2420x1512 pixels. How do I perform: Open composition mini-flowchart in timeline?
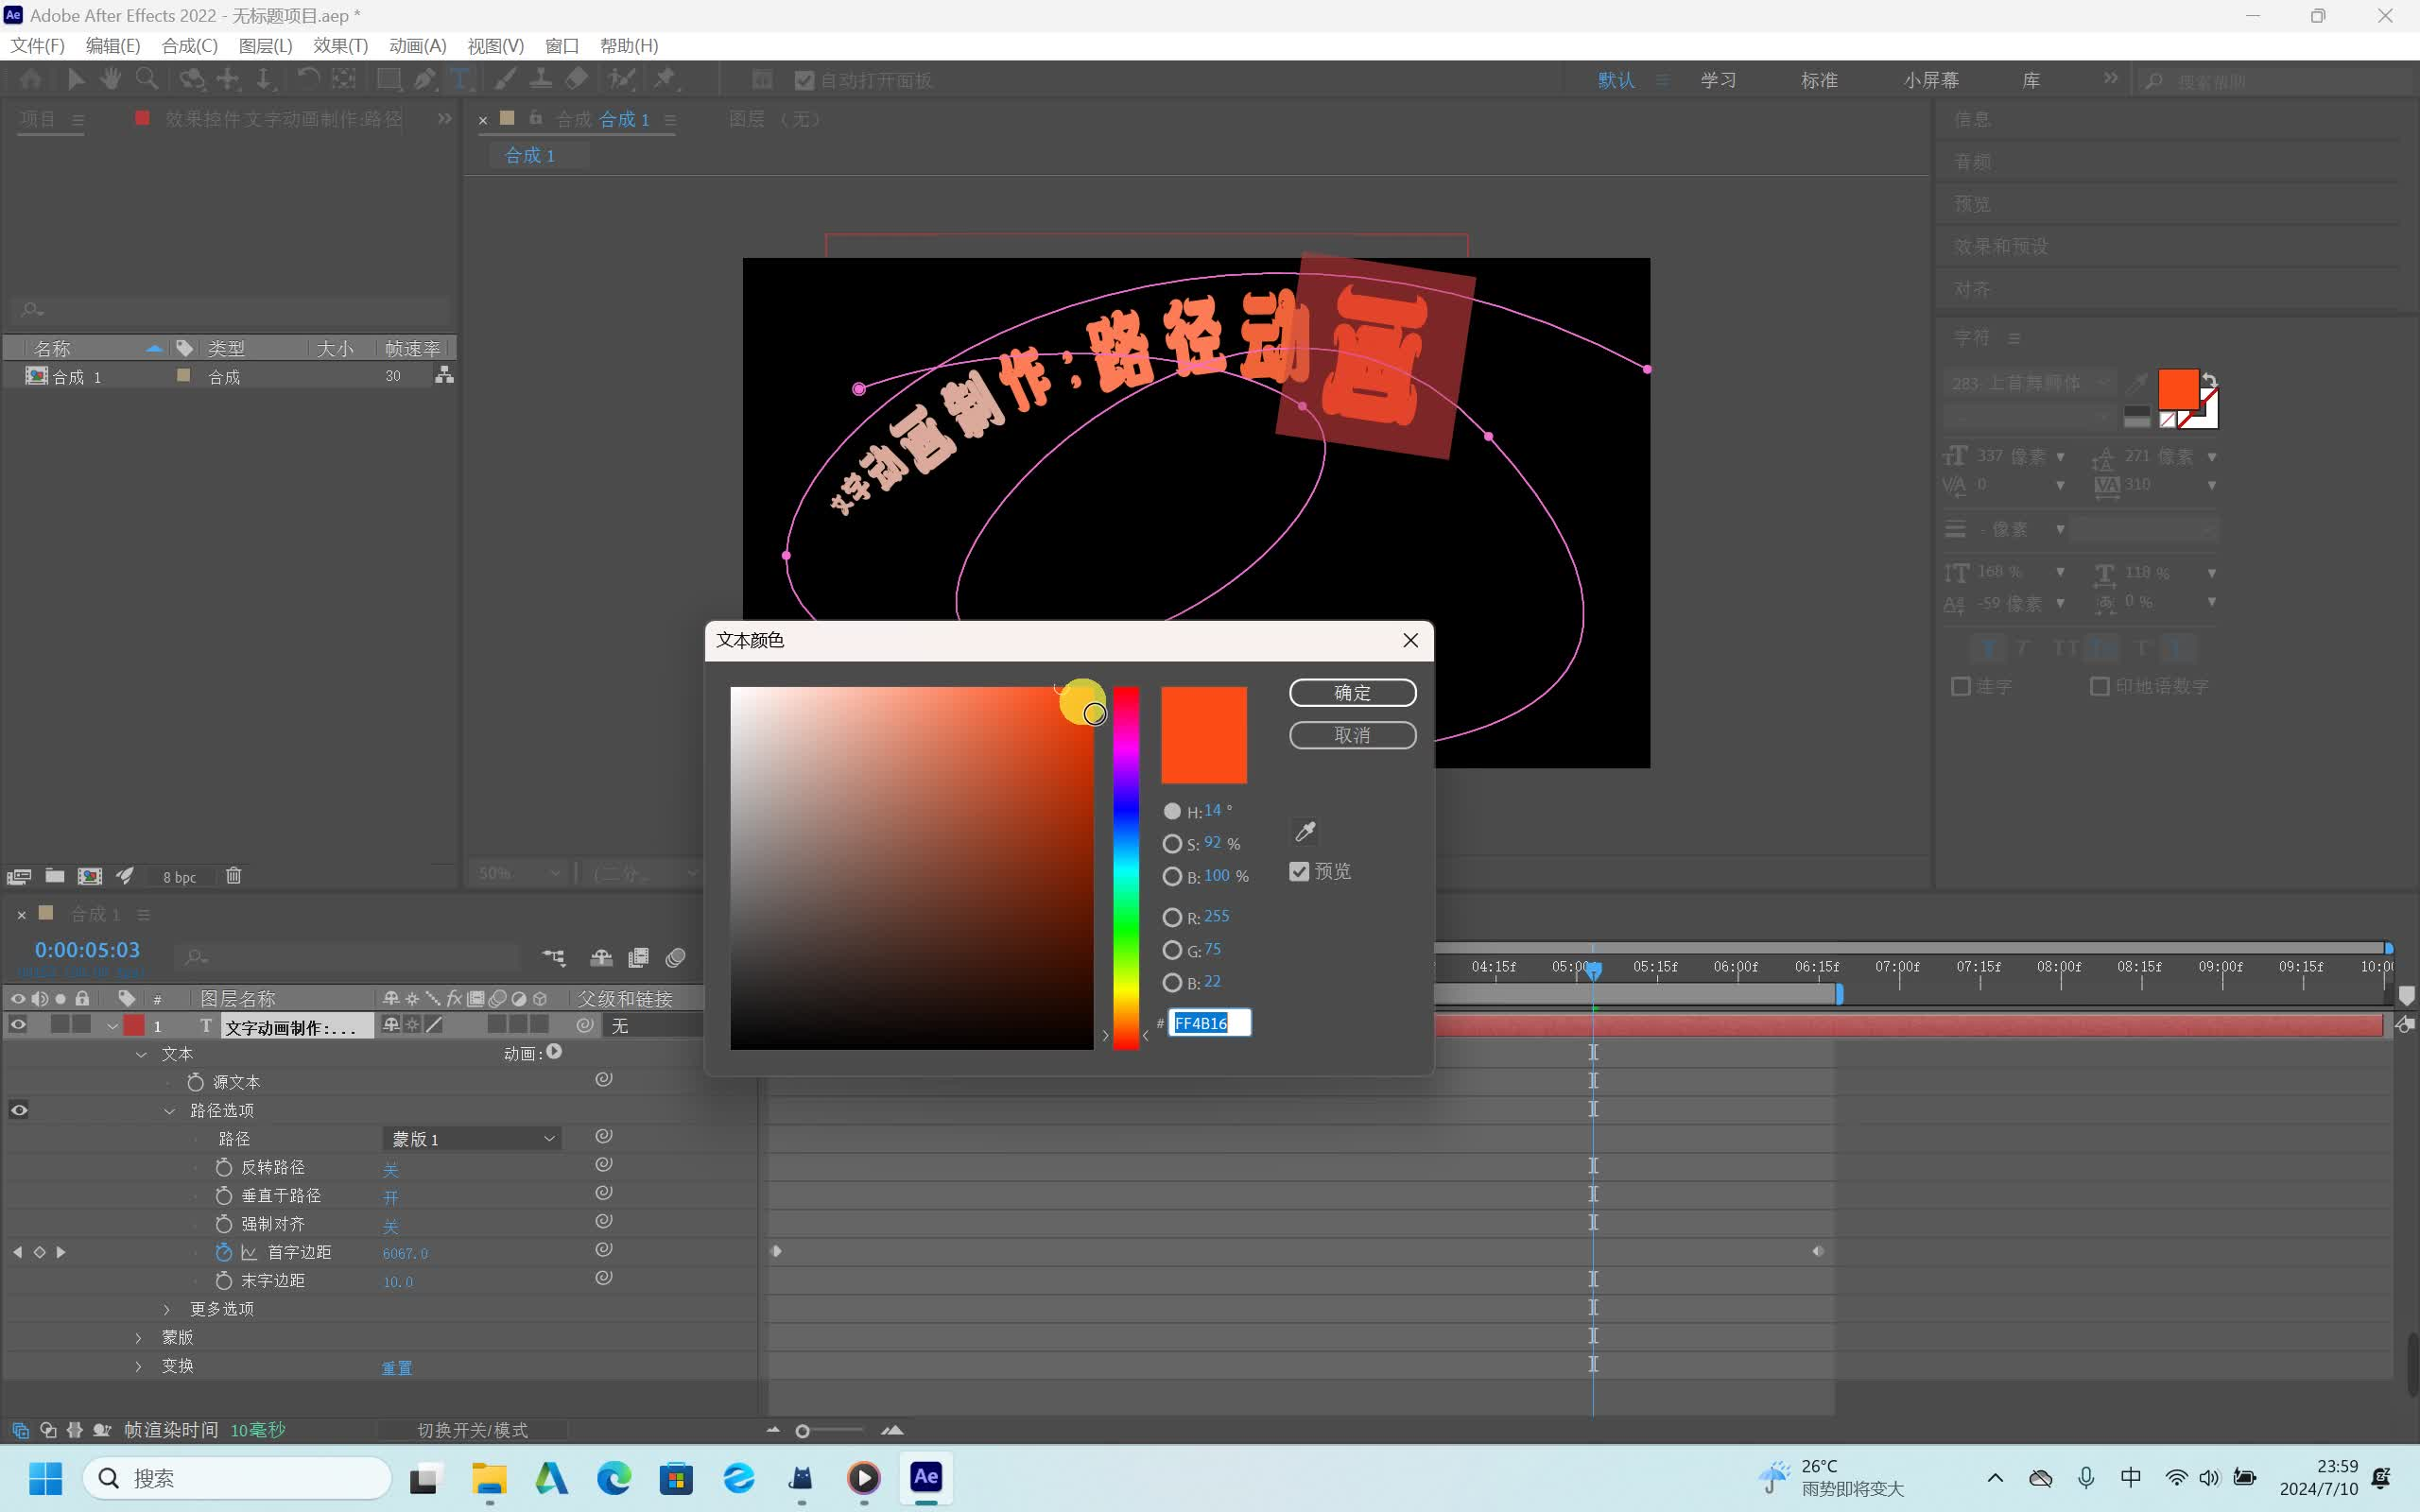(x=553, y=957)
